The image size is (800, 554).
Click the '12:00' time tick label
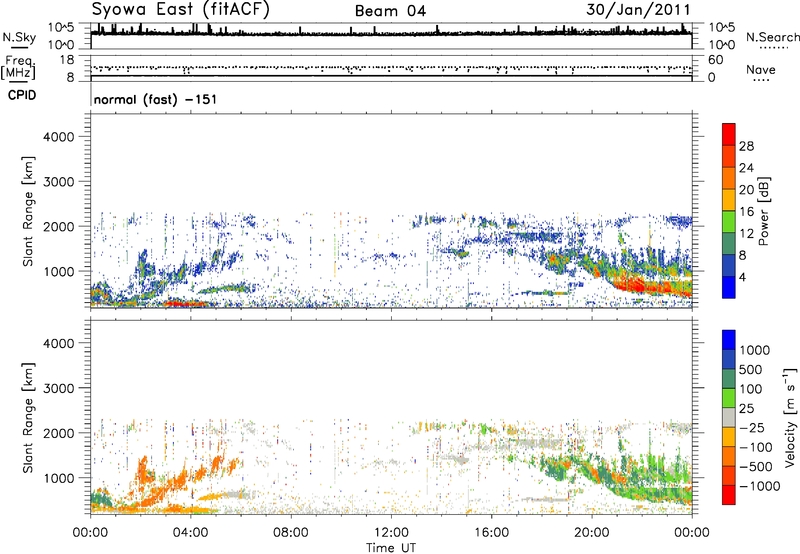[x=391, y=533]
